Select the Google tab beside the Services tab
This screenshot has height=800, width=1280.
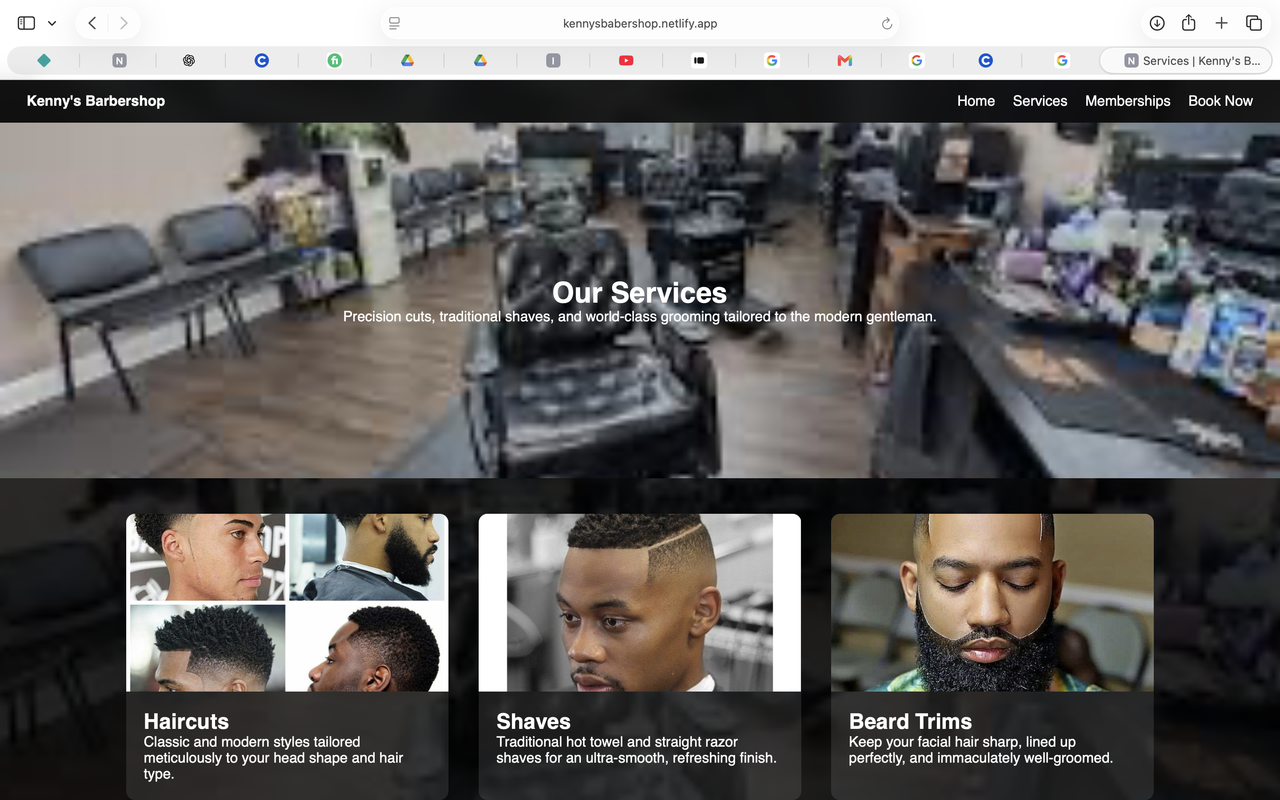point(1062,60)
